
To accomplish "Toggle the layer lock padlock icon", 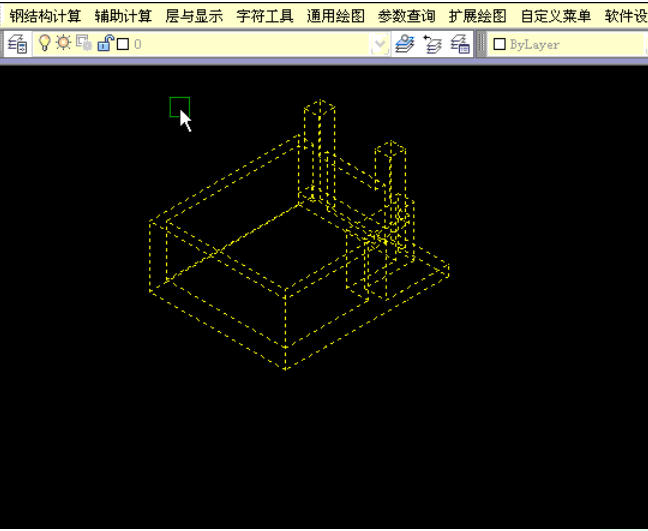I will tap(104, 44).
